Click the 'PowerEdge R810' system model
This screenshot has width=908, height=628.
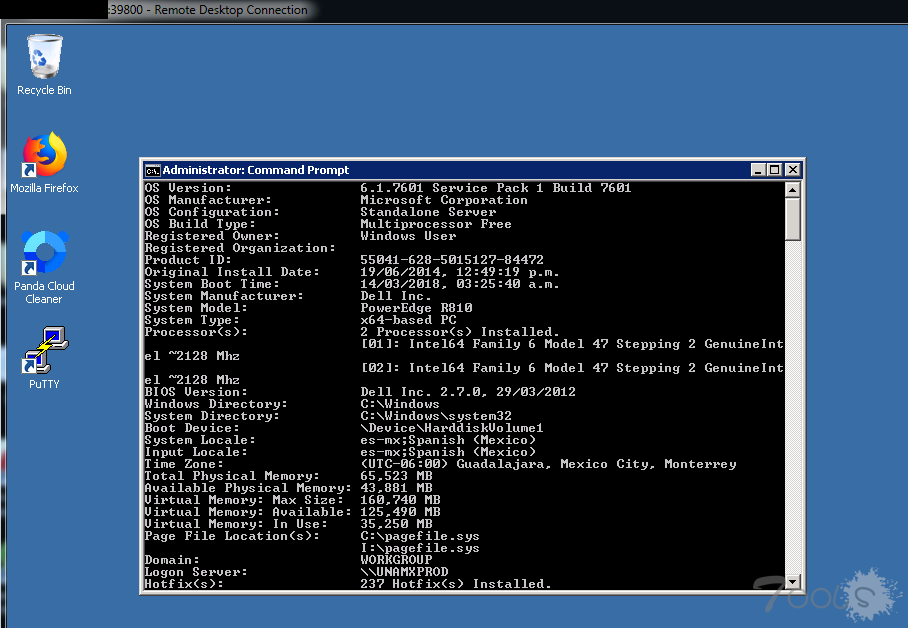[x=416, y=308]
